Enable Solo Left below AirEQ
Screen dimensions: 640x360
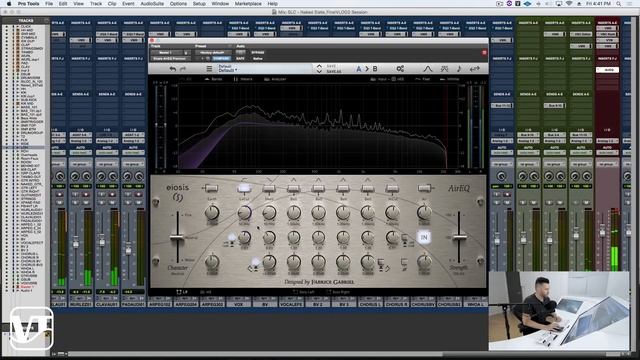pyautogui.click(x=304, y=292)
